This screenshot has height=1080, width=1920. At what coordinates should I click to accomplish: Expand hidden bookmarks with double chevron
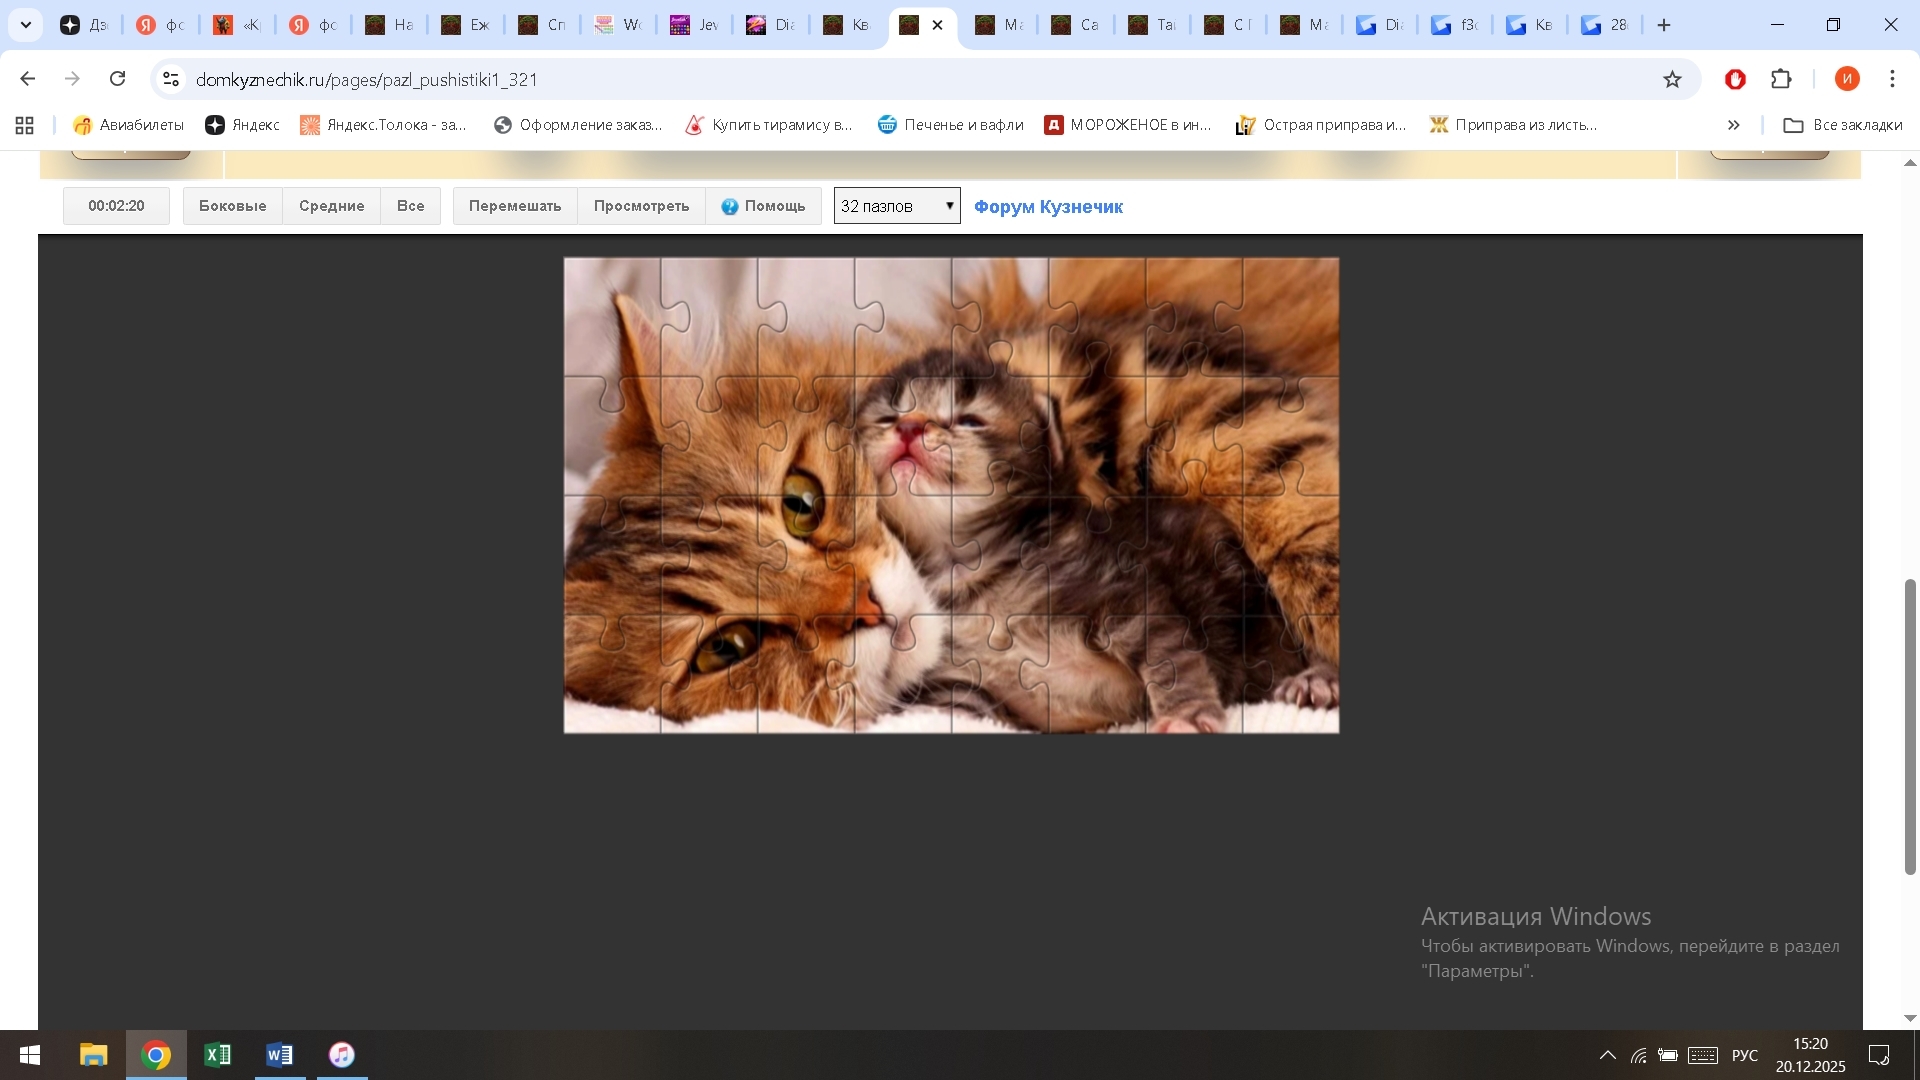(x=1734, y=125)
